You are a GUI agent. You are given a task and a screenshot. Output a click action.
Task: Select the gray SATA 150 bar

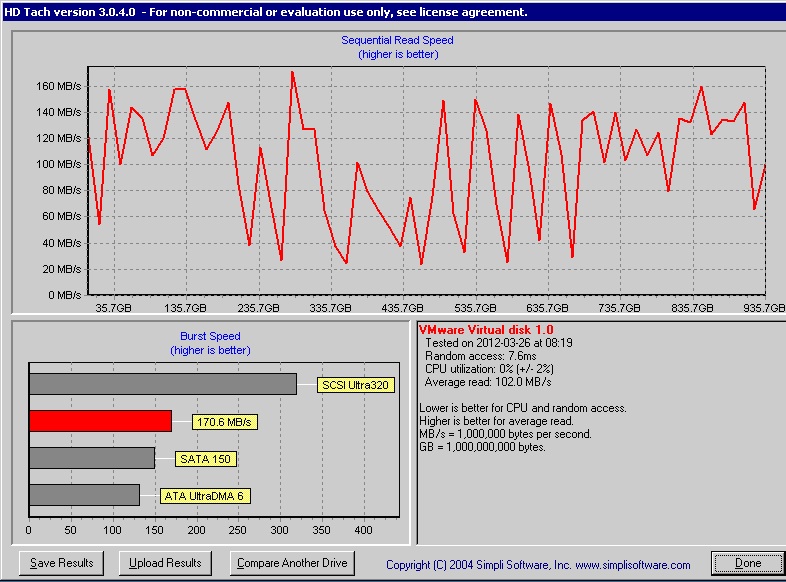pyautogui.click(x=92, y=458)
